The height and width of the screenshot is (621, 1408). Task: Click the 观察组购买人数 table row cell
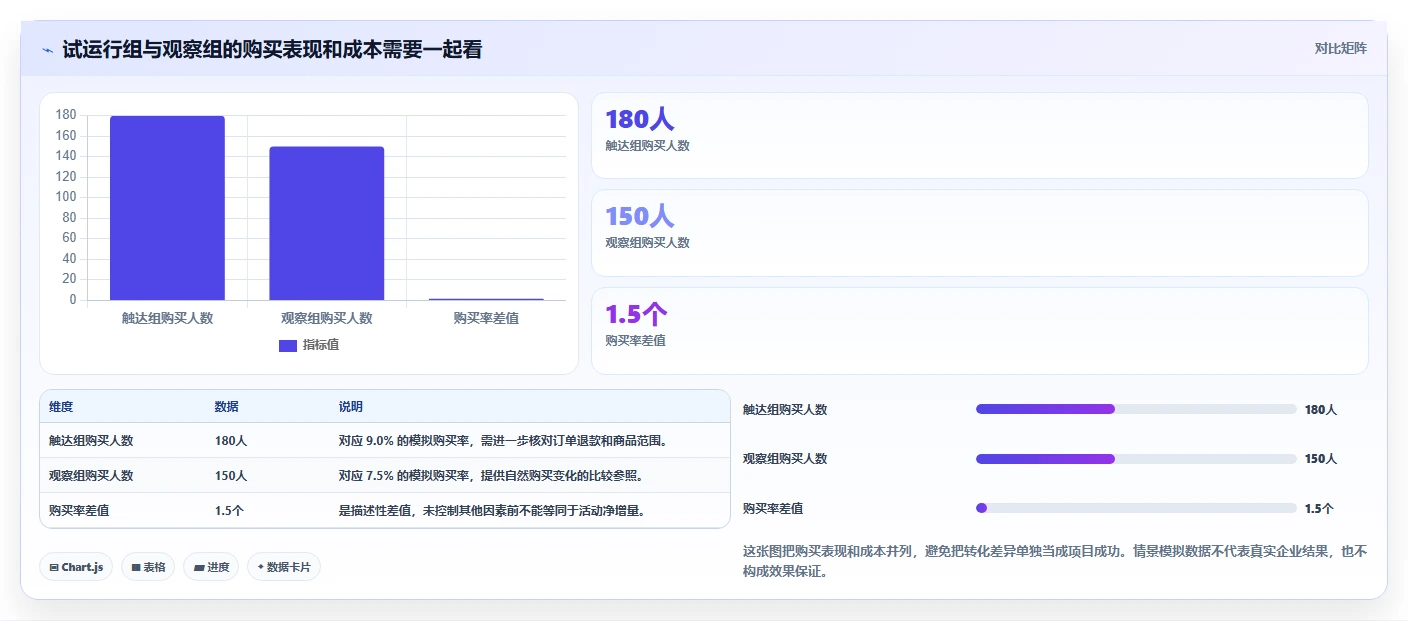(91, 476)
